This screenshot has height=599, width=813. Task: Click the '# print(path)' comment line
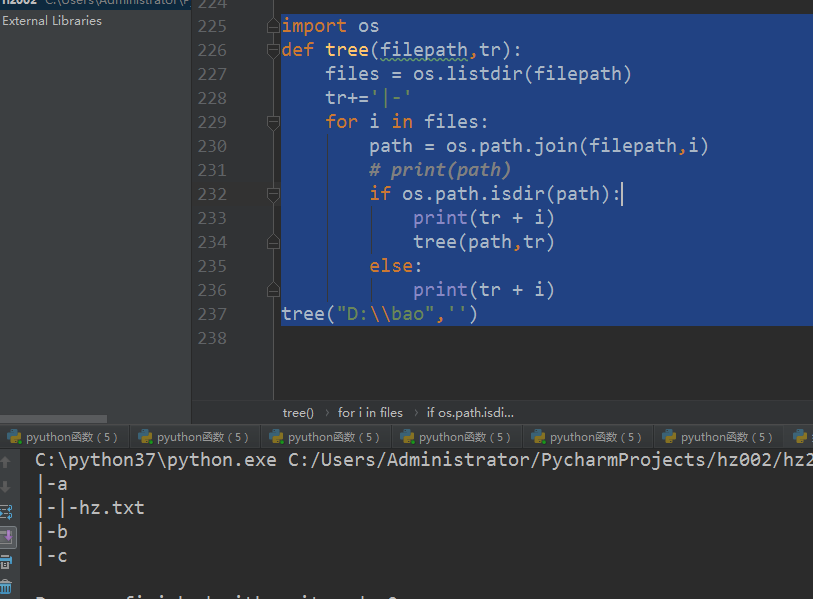coord(440,170)
